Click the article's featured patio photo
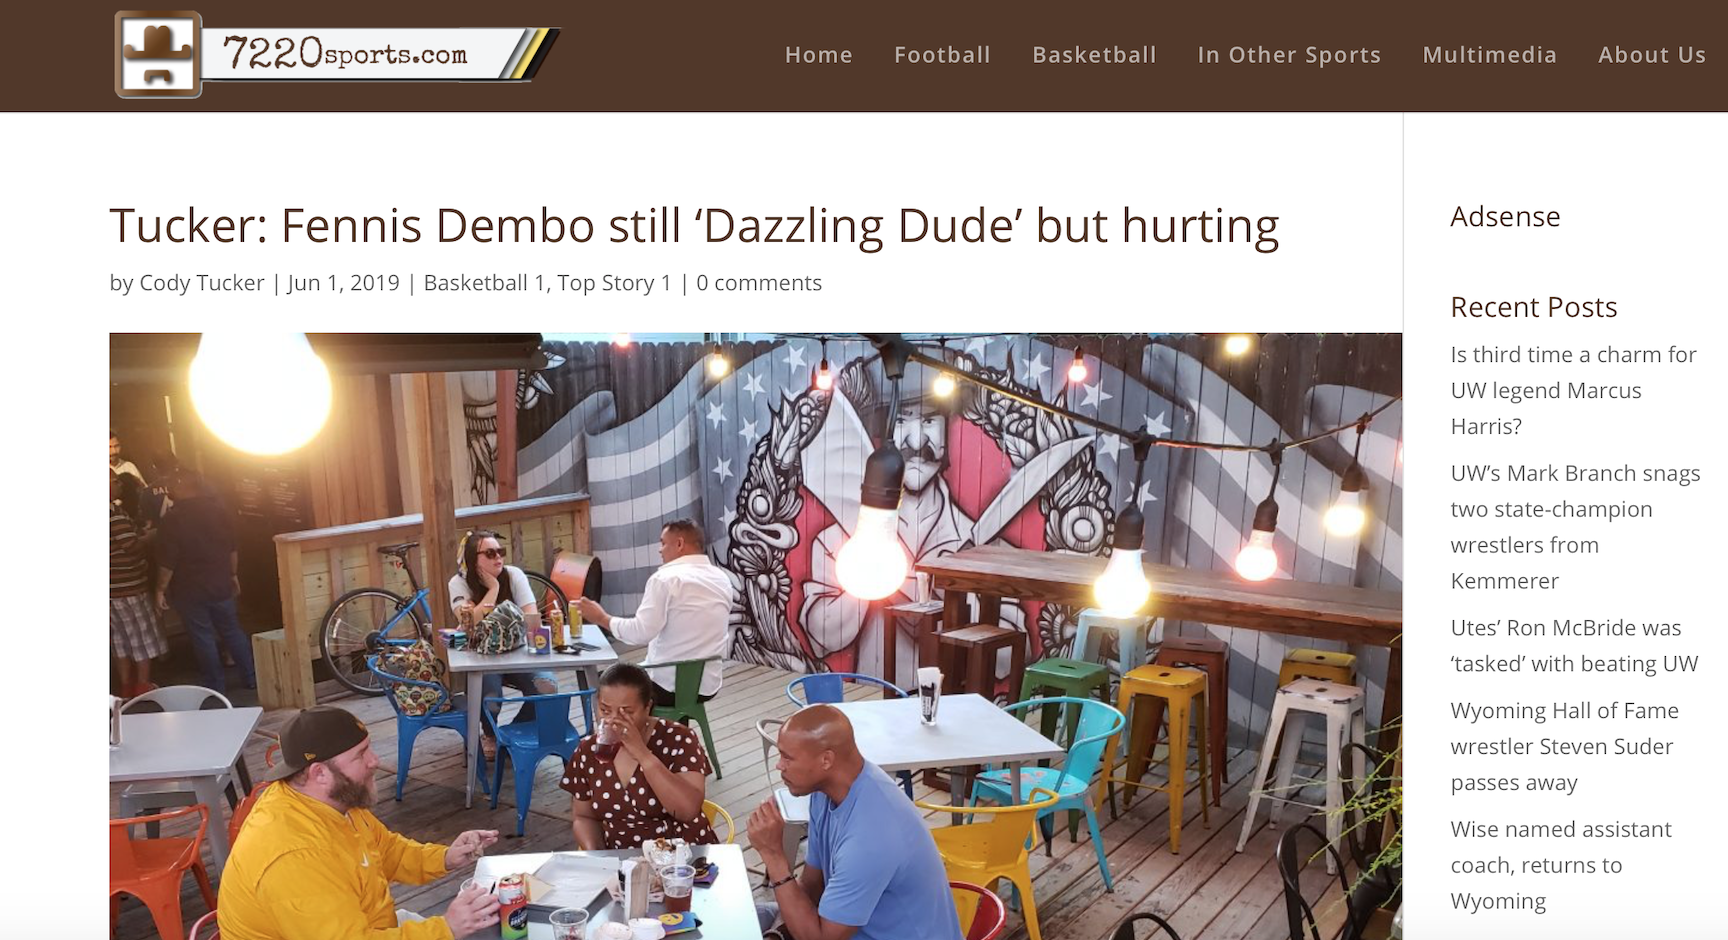 [x=755, y=636]
